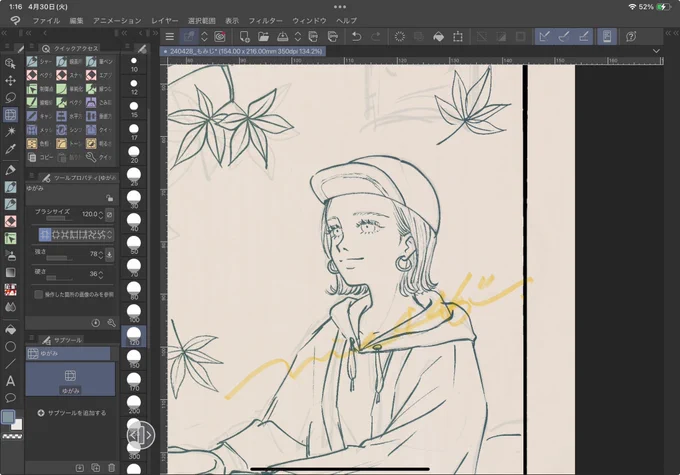Click the コピー quick access button
Screen dimensions: 680x475
40,157
